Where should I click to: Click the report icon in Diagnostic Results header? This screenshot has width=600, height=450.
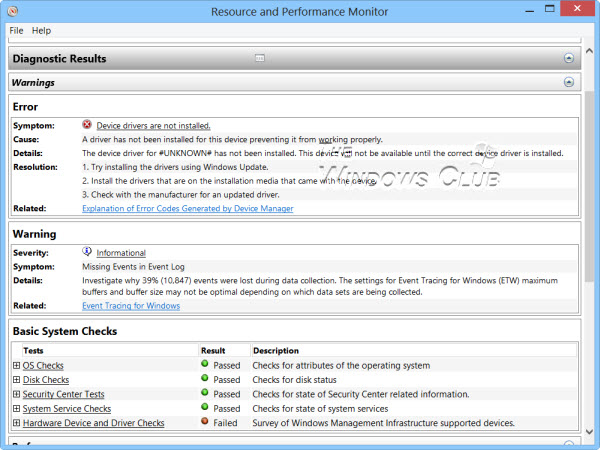pos(260,58)
